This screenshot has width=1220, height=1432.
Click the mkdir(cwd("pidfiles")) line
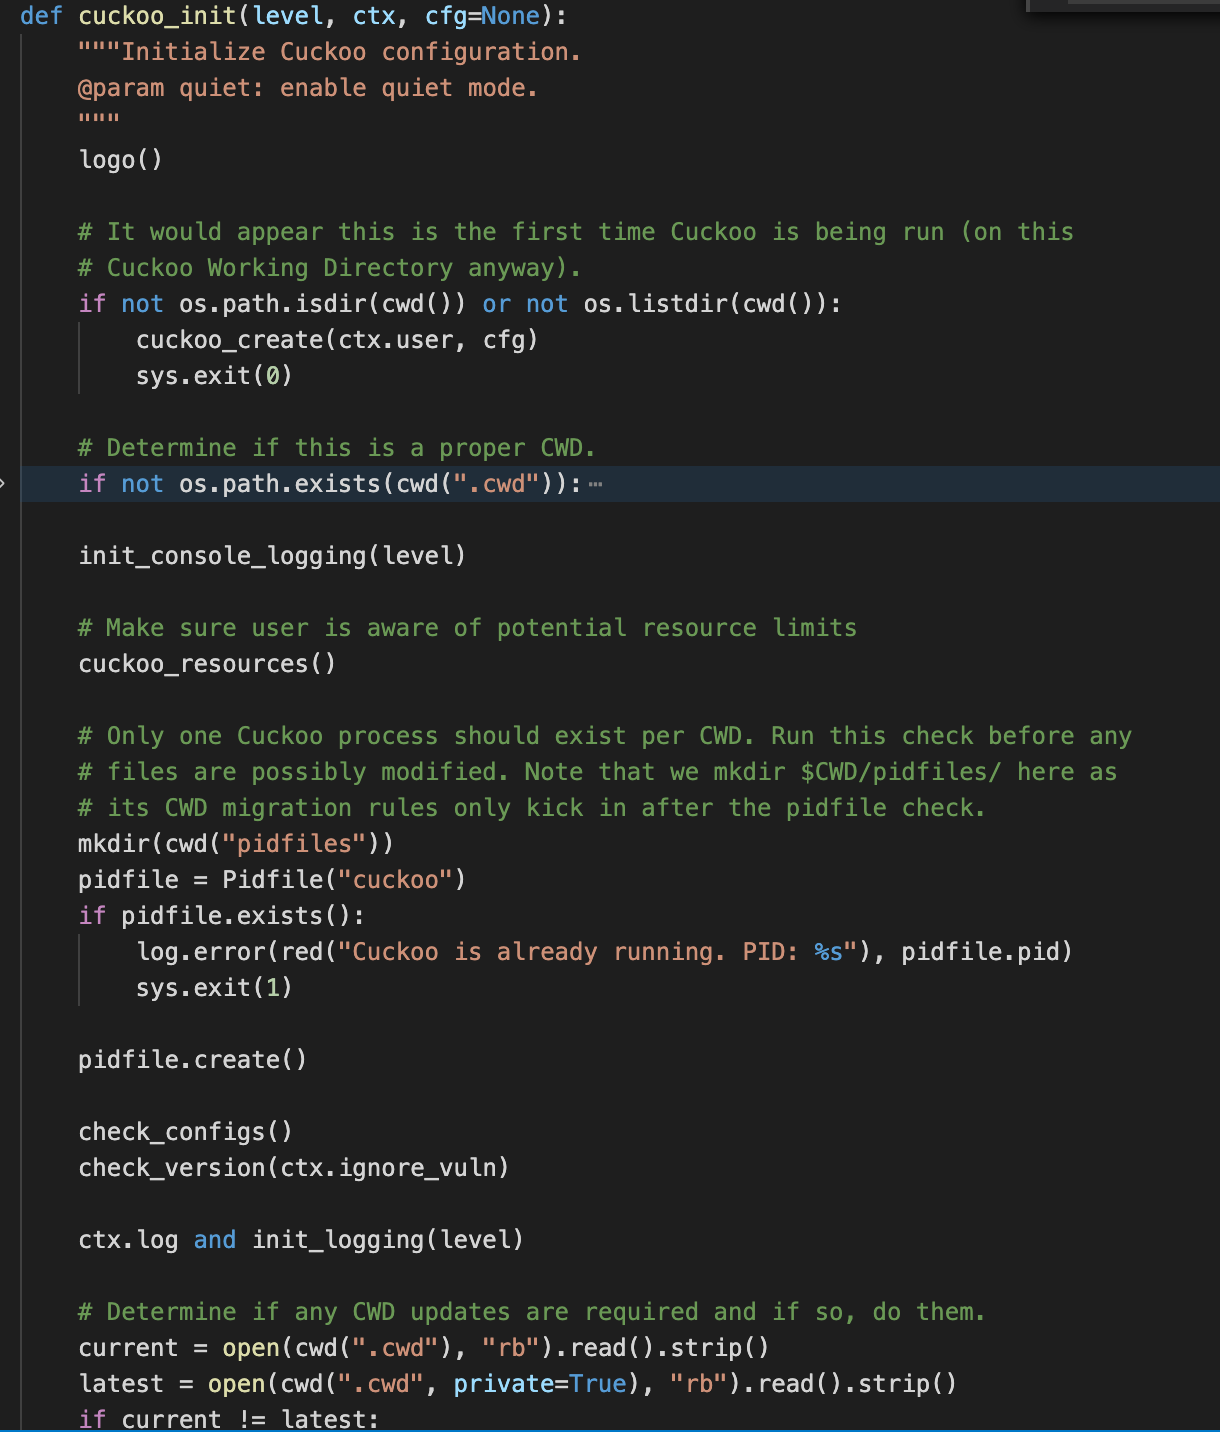(236, 844)
